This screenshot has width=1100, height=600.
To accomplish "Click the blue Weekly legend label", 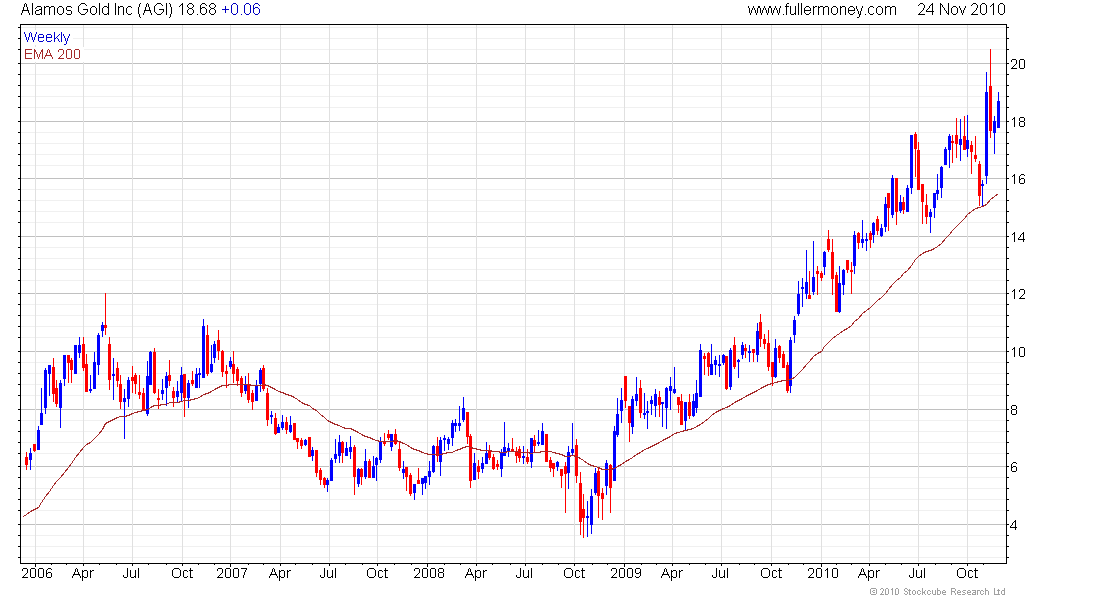I will (47, 37).
